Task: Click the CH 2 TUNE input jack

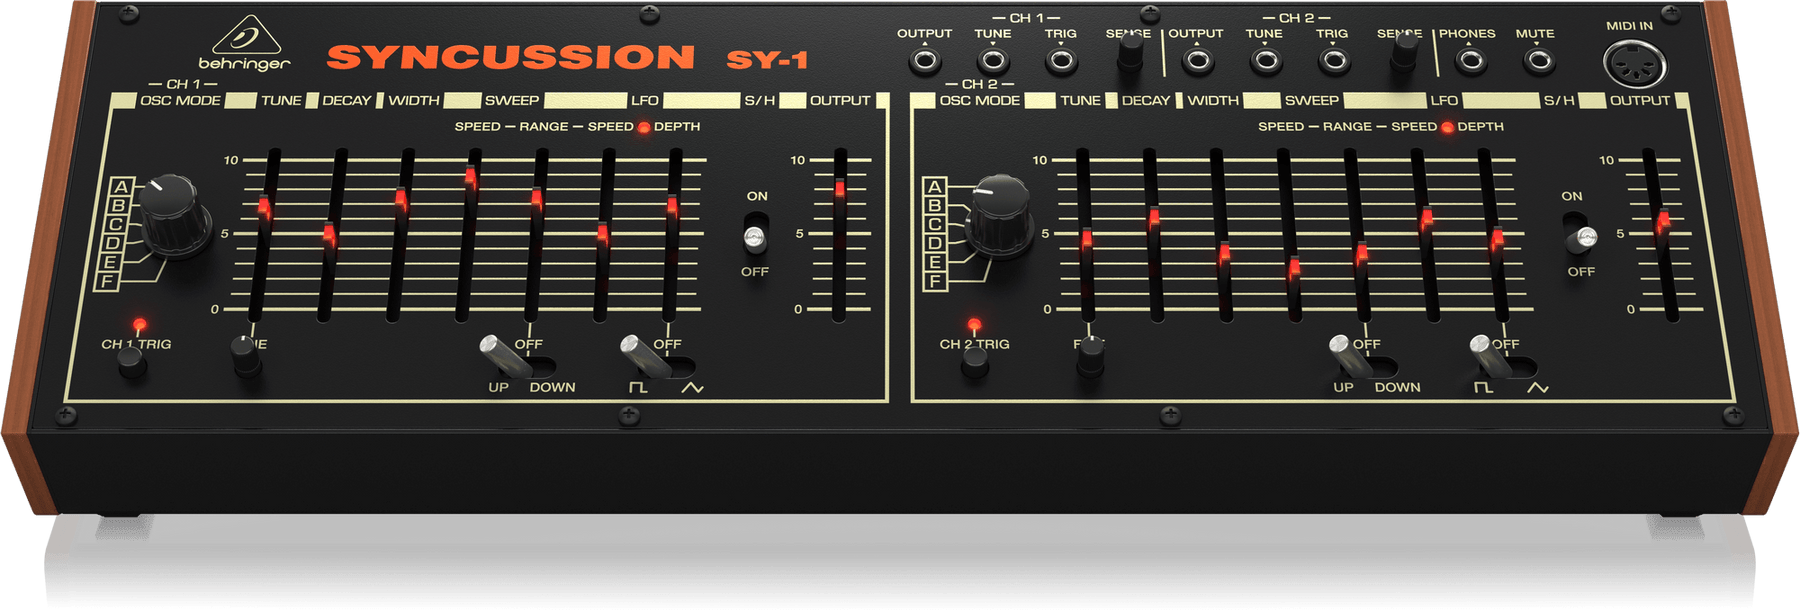Action: (x=1265, y=61)
